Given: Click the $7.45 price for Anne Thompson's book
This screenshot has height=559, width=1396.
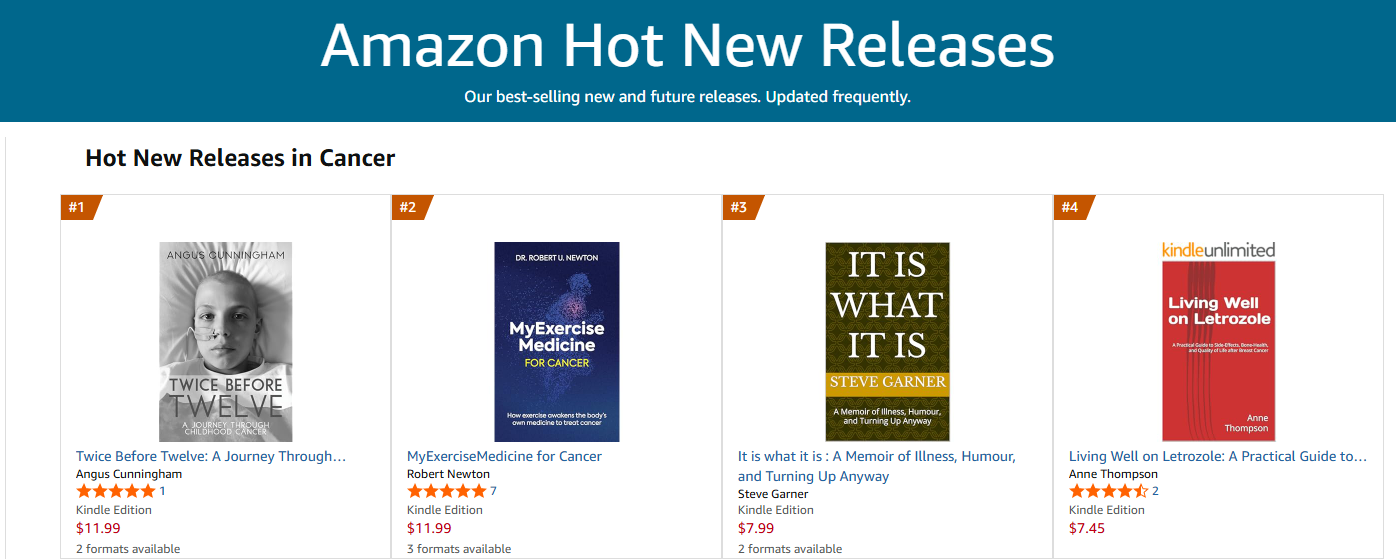Looking at the screenshot, I should 1087,528.
